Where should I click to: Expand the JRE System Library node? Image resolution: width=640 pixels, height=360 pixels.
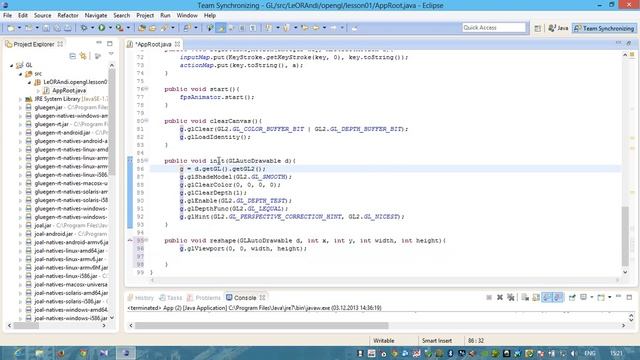click(x=20, y=99)
